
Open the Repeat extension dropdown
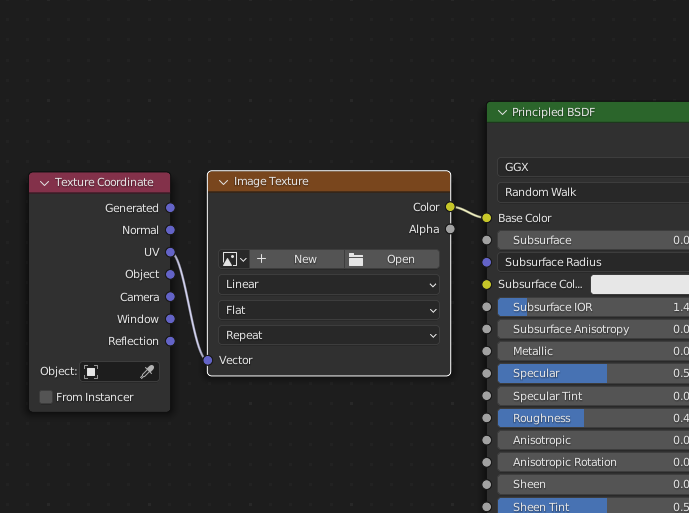tap(329, 335)
